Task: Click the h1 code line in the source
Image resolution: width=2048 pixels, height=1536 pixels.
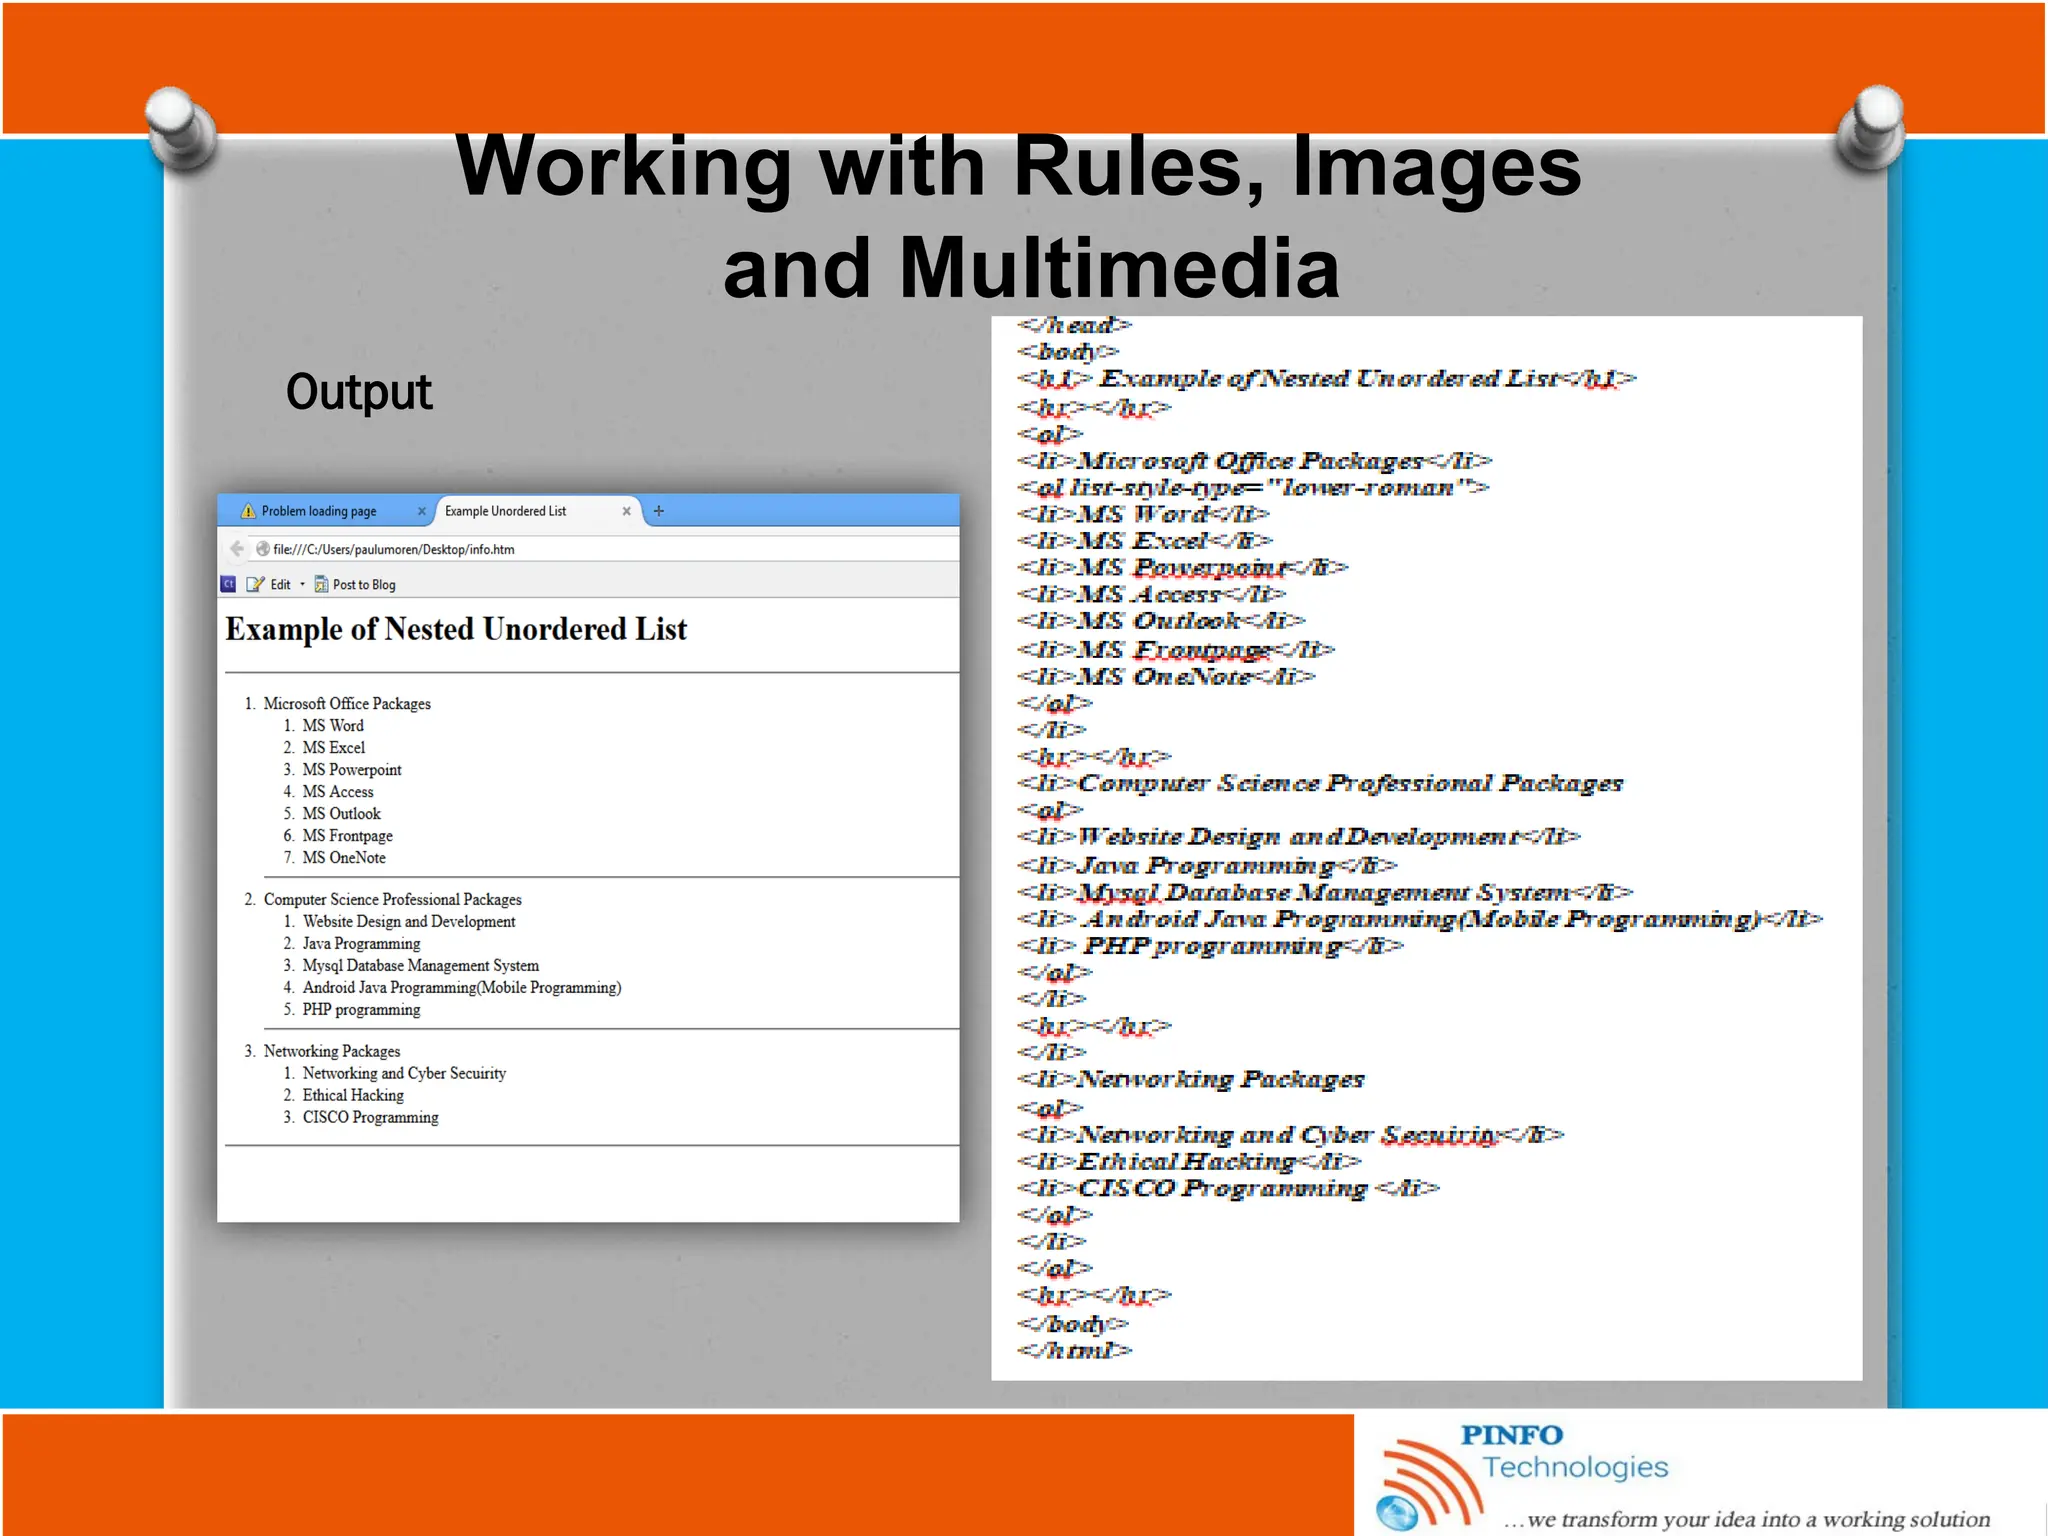Action: point(1327,378)
